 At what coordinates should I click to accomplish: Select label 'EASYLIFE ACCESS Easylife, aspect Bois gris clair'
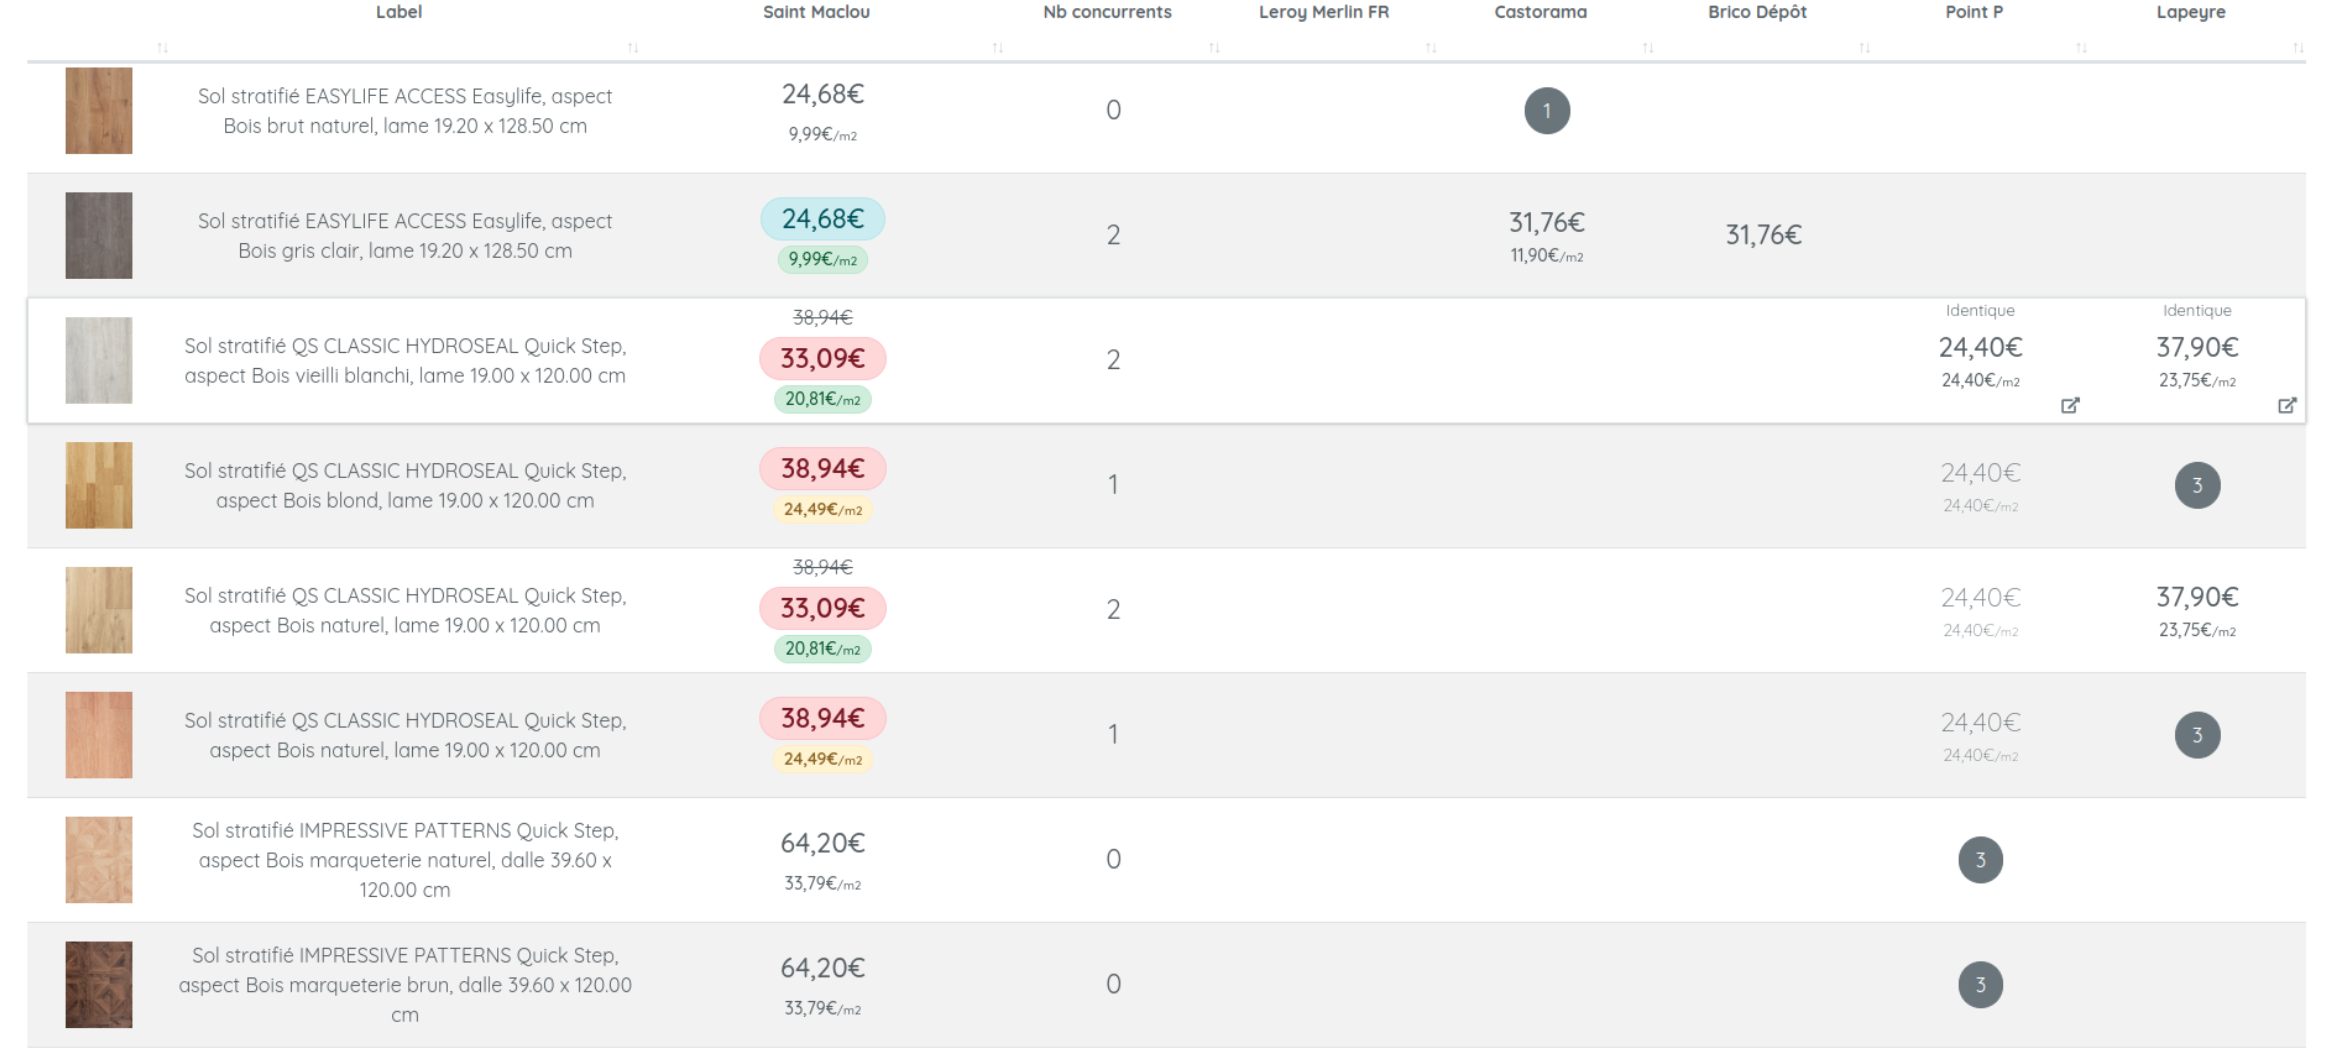point(405,236)
